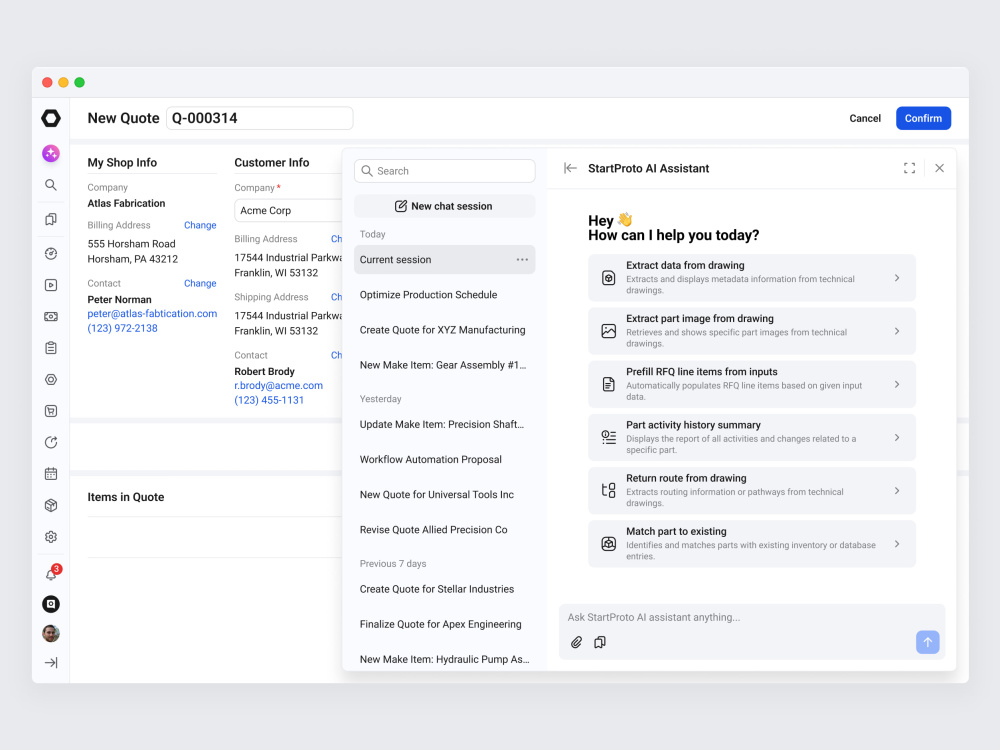Open Part activity history summary chevron
The width and height of the screenshot is (1000, 750).
tap(897, 438)
